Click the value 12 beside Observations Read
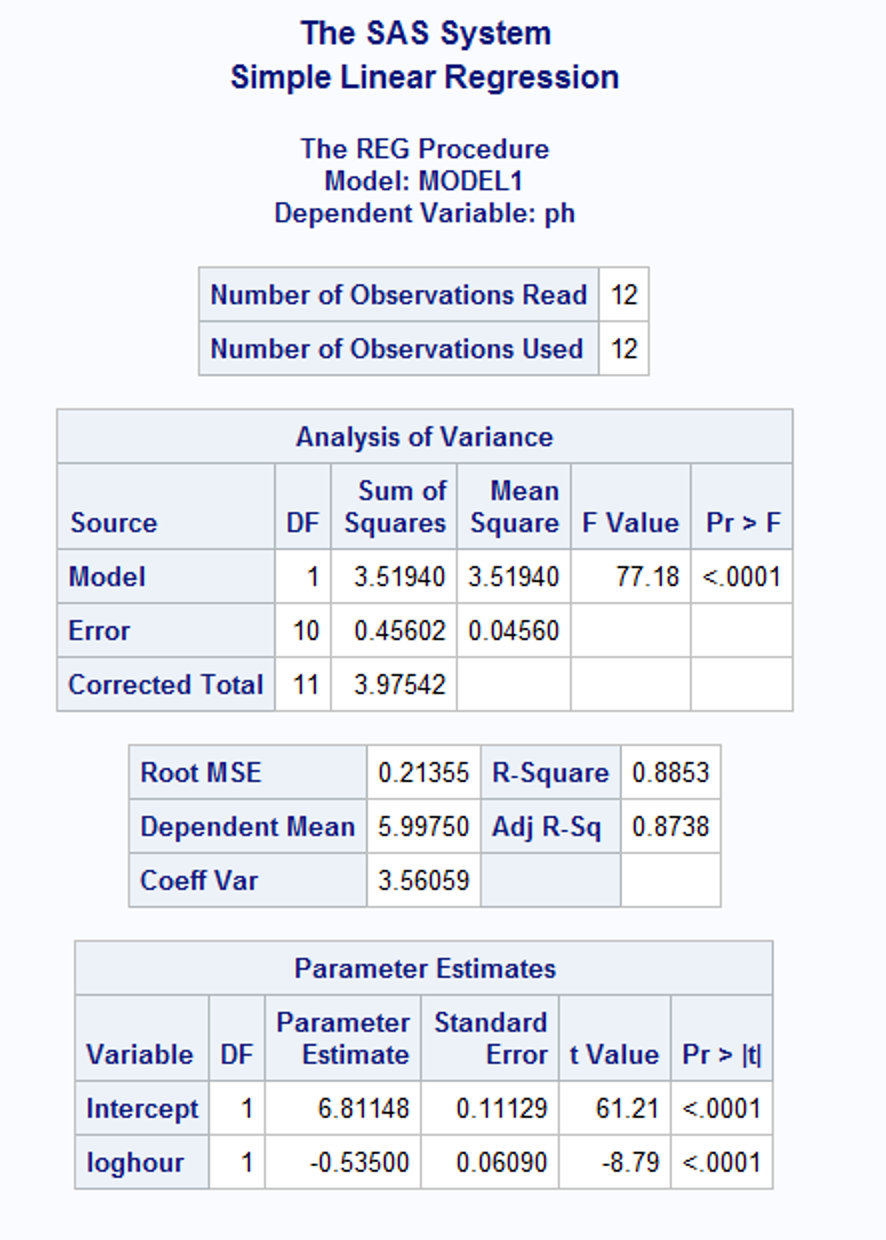886x1240 pixels. [x=624, y=295]
